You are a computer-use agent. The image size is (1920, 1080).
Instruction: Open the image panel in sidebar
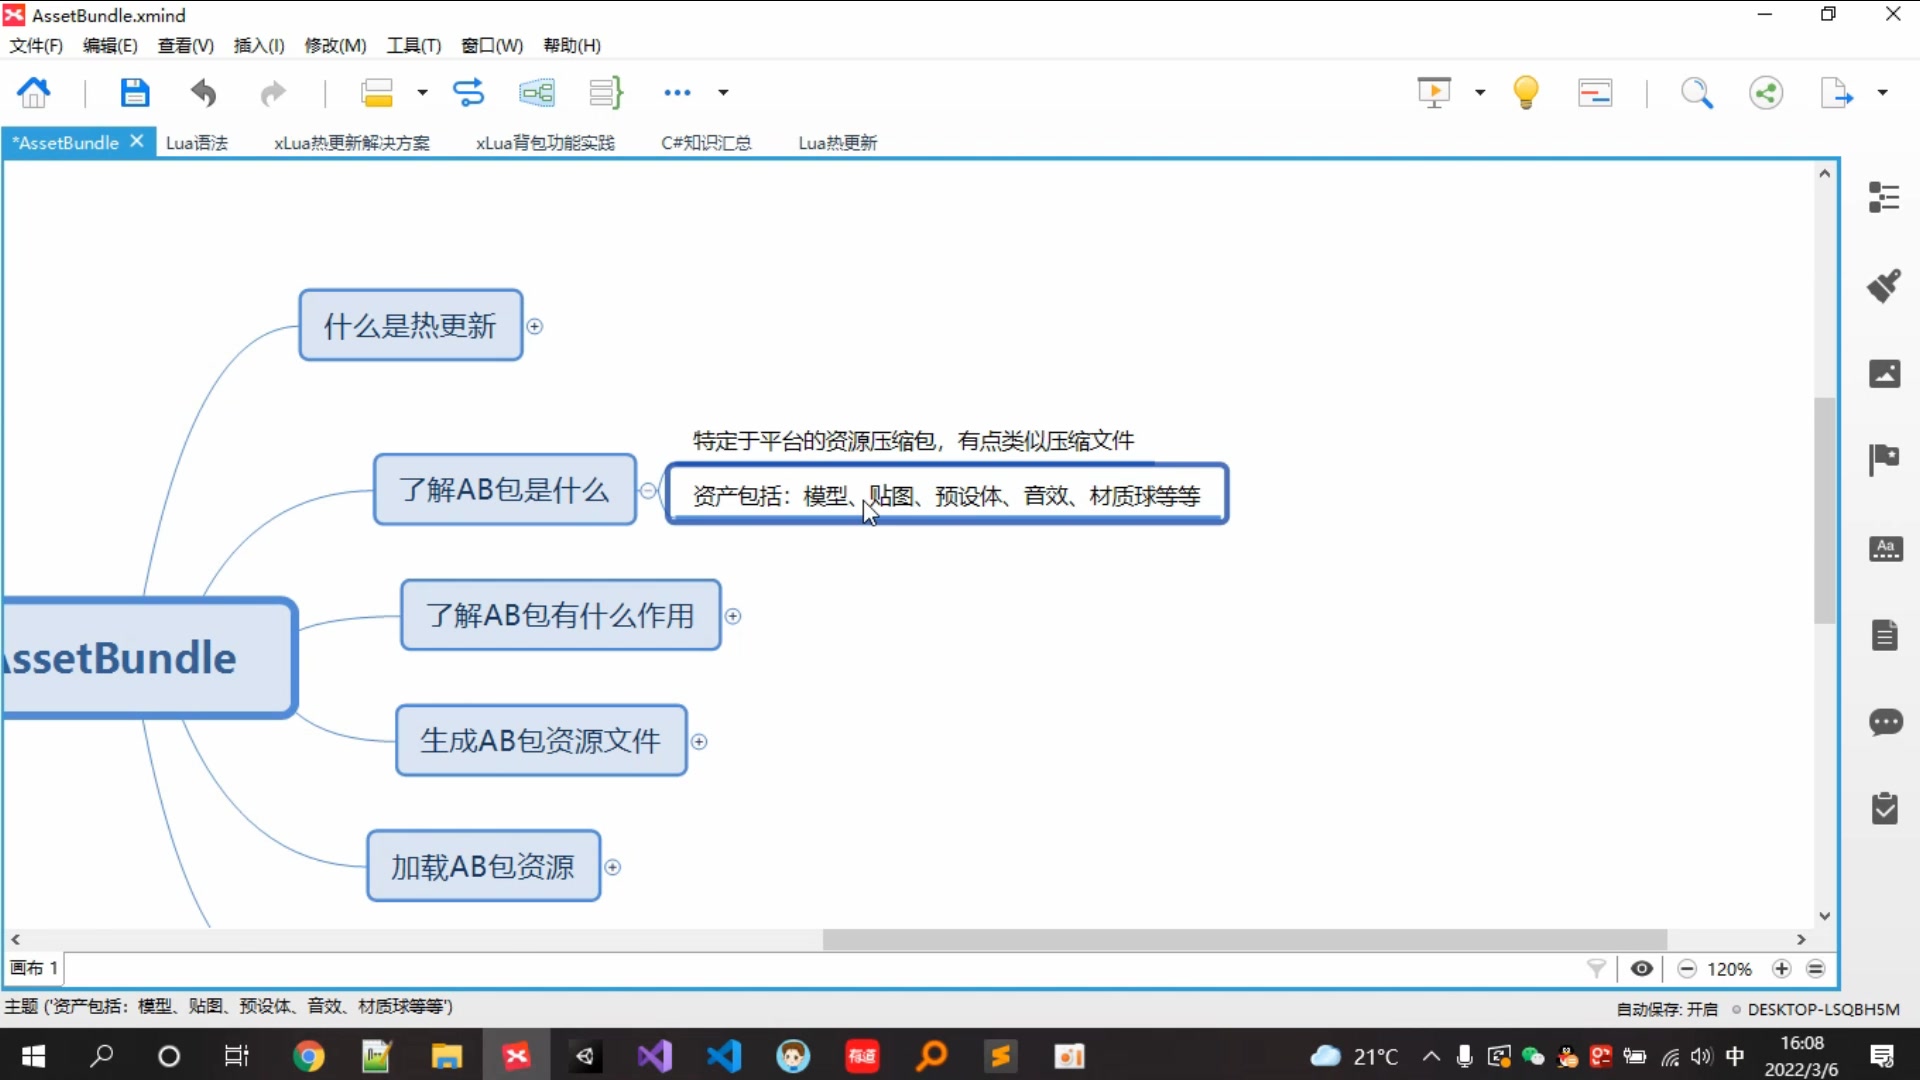click(x=1884, y=374)
